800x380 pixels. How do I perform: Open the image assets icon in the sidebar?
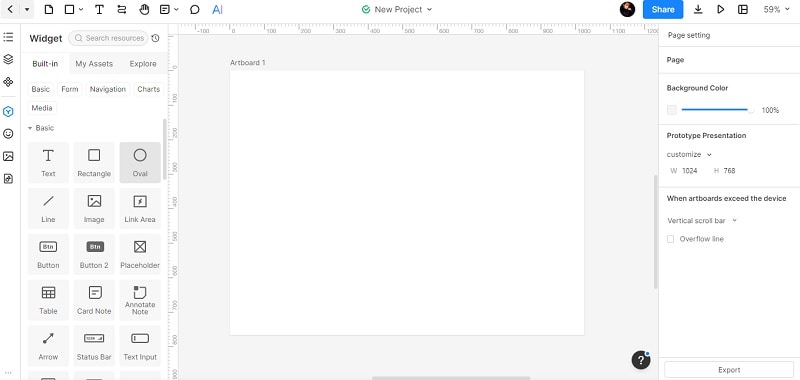[x=8, y=156]
